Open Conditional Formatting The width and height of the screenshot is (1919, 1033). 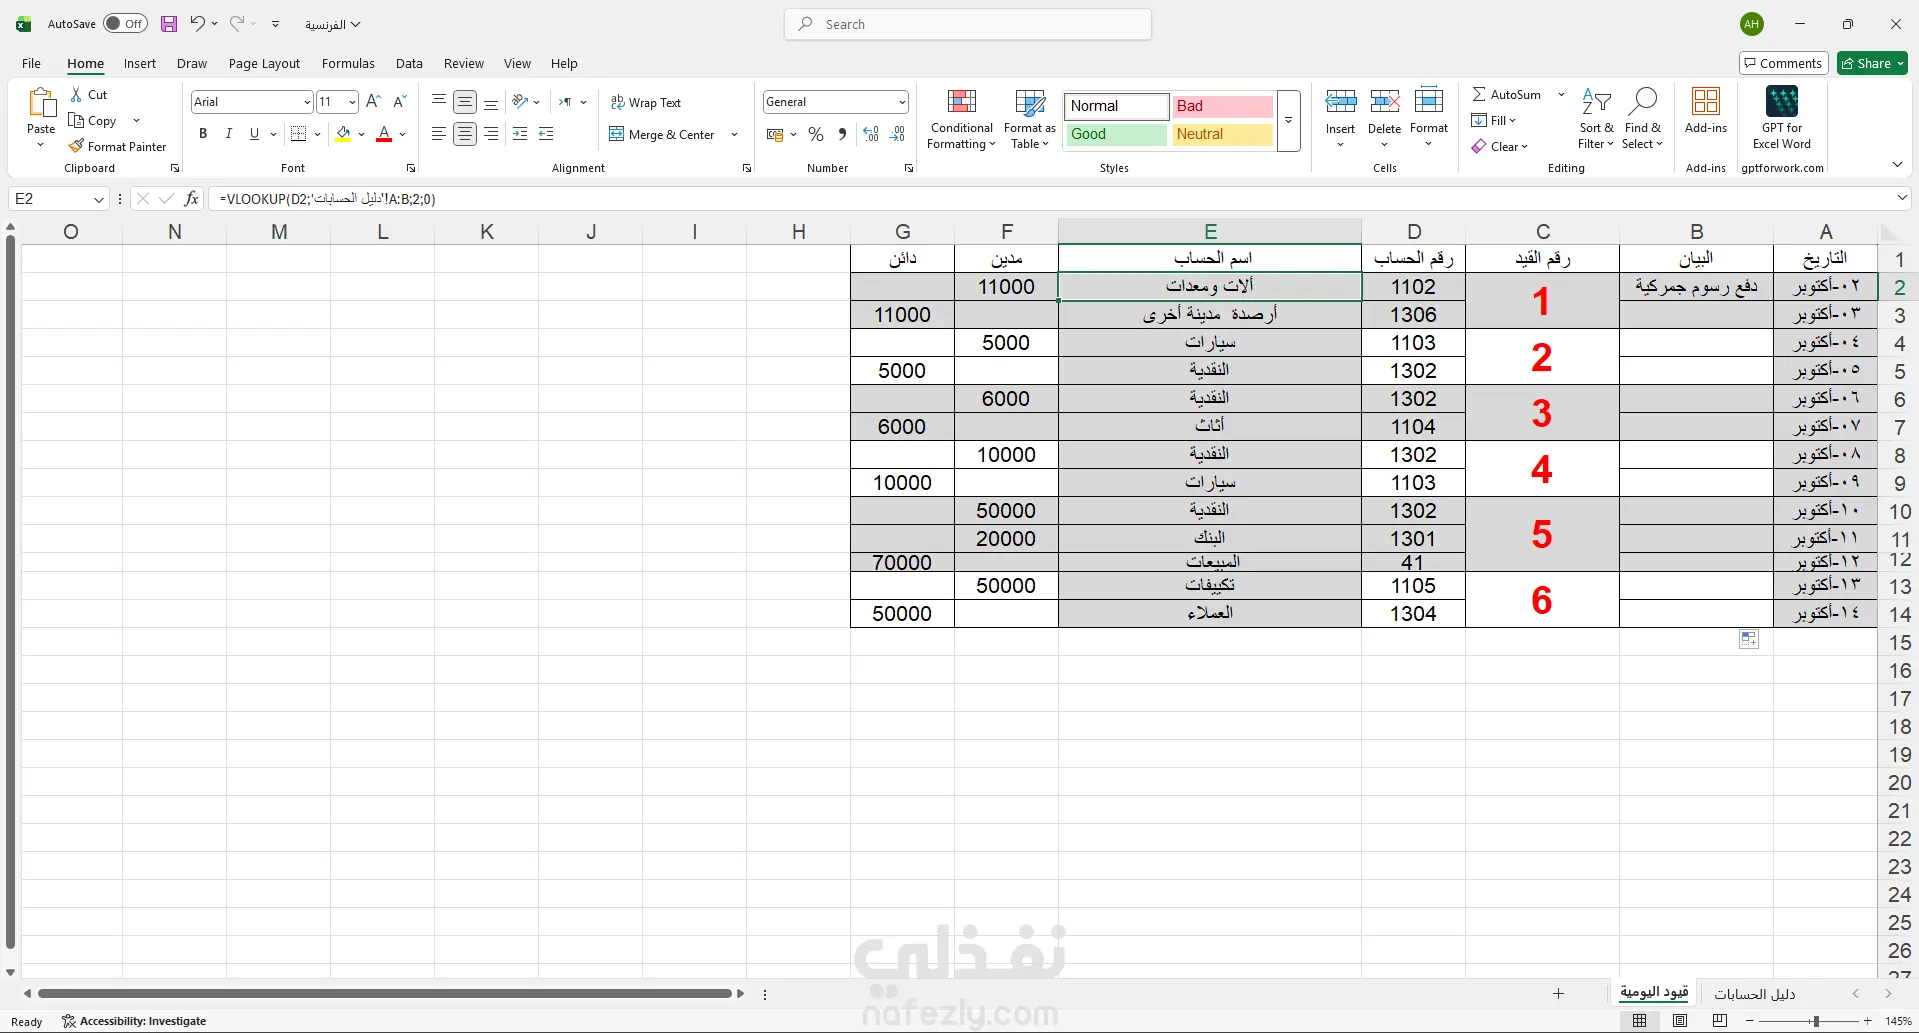tap(961, 119)
